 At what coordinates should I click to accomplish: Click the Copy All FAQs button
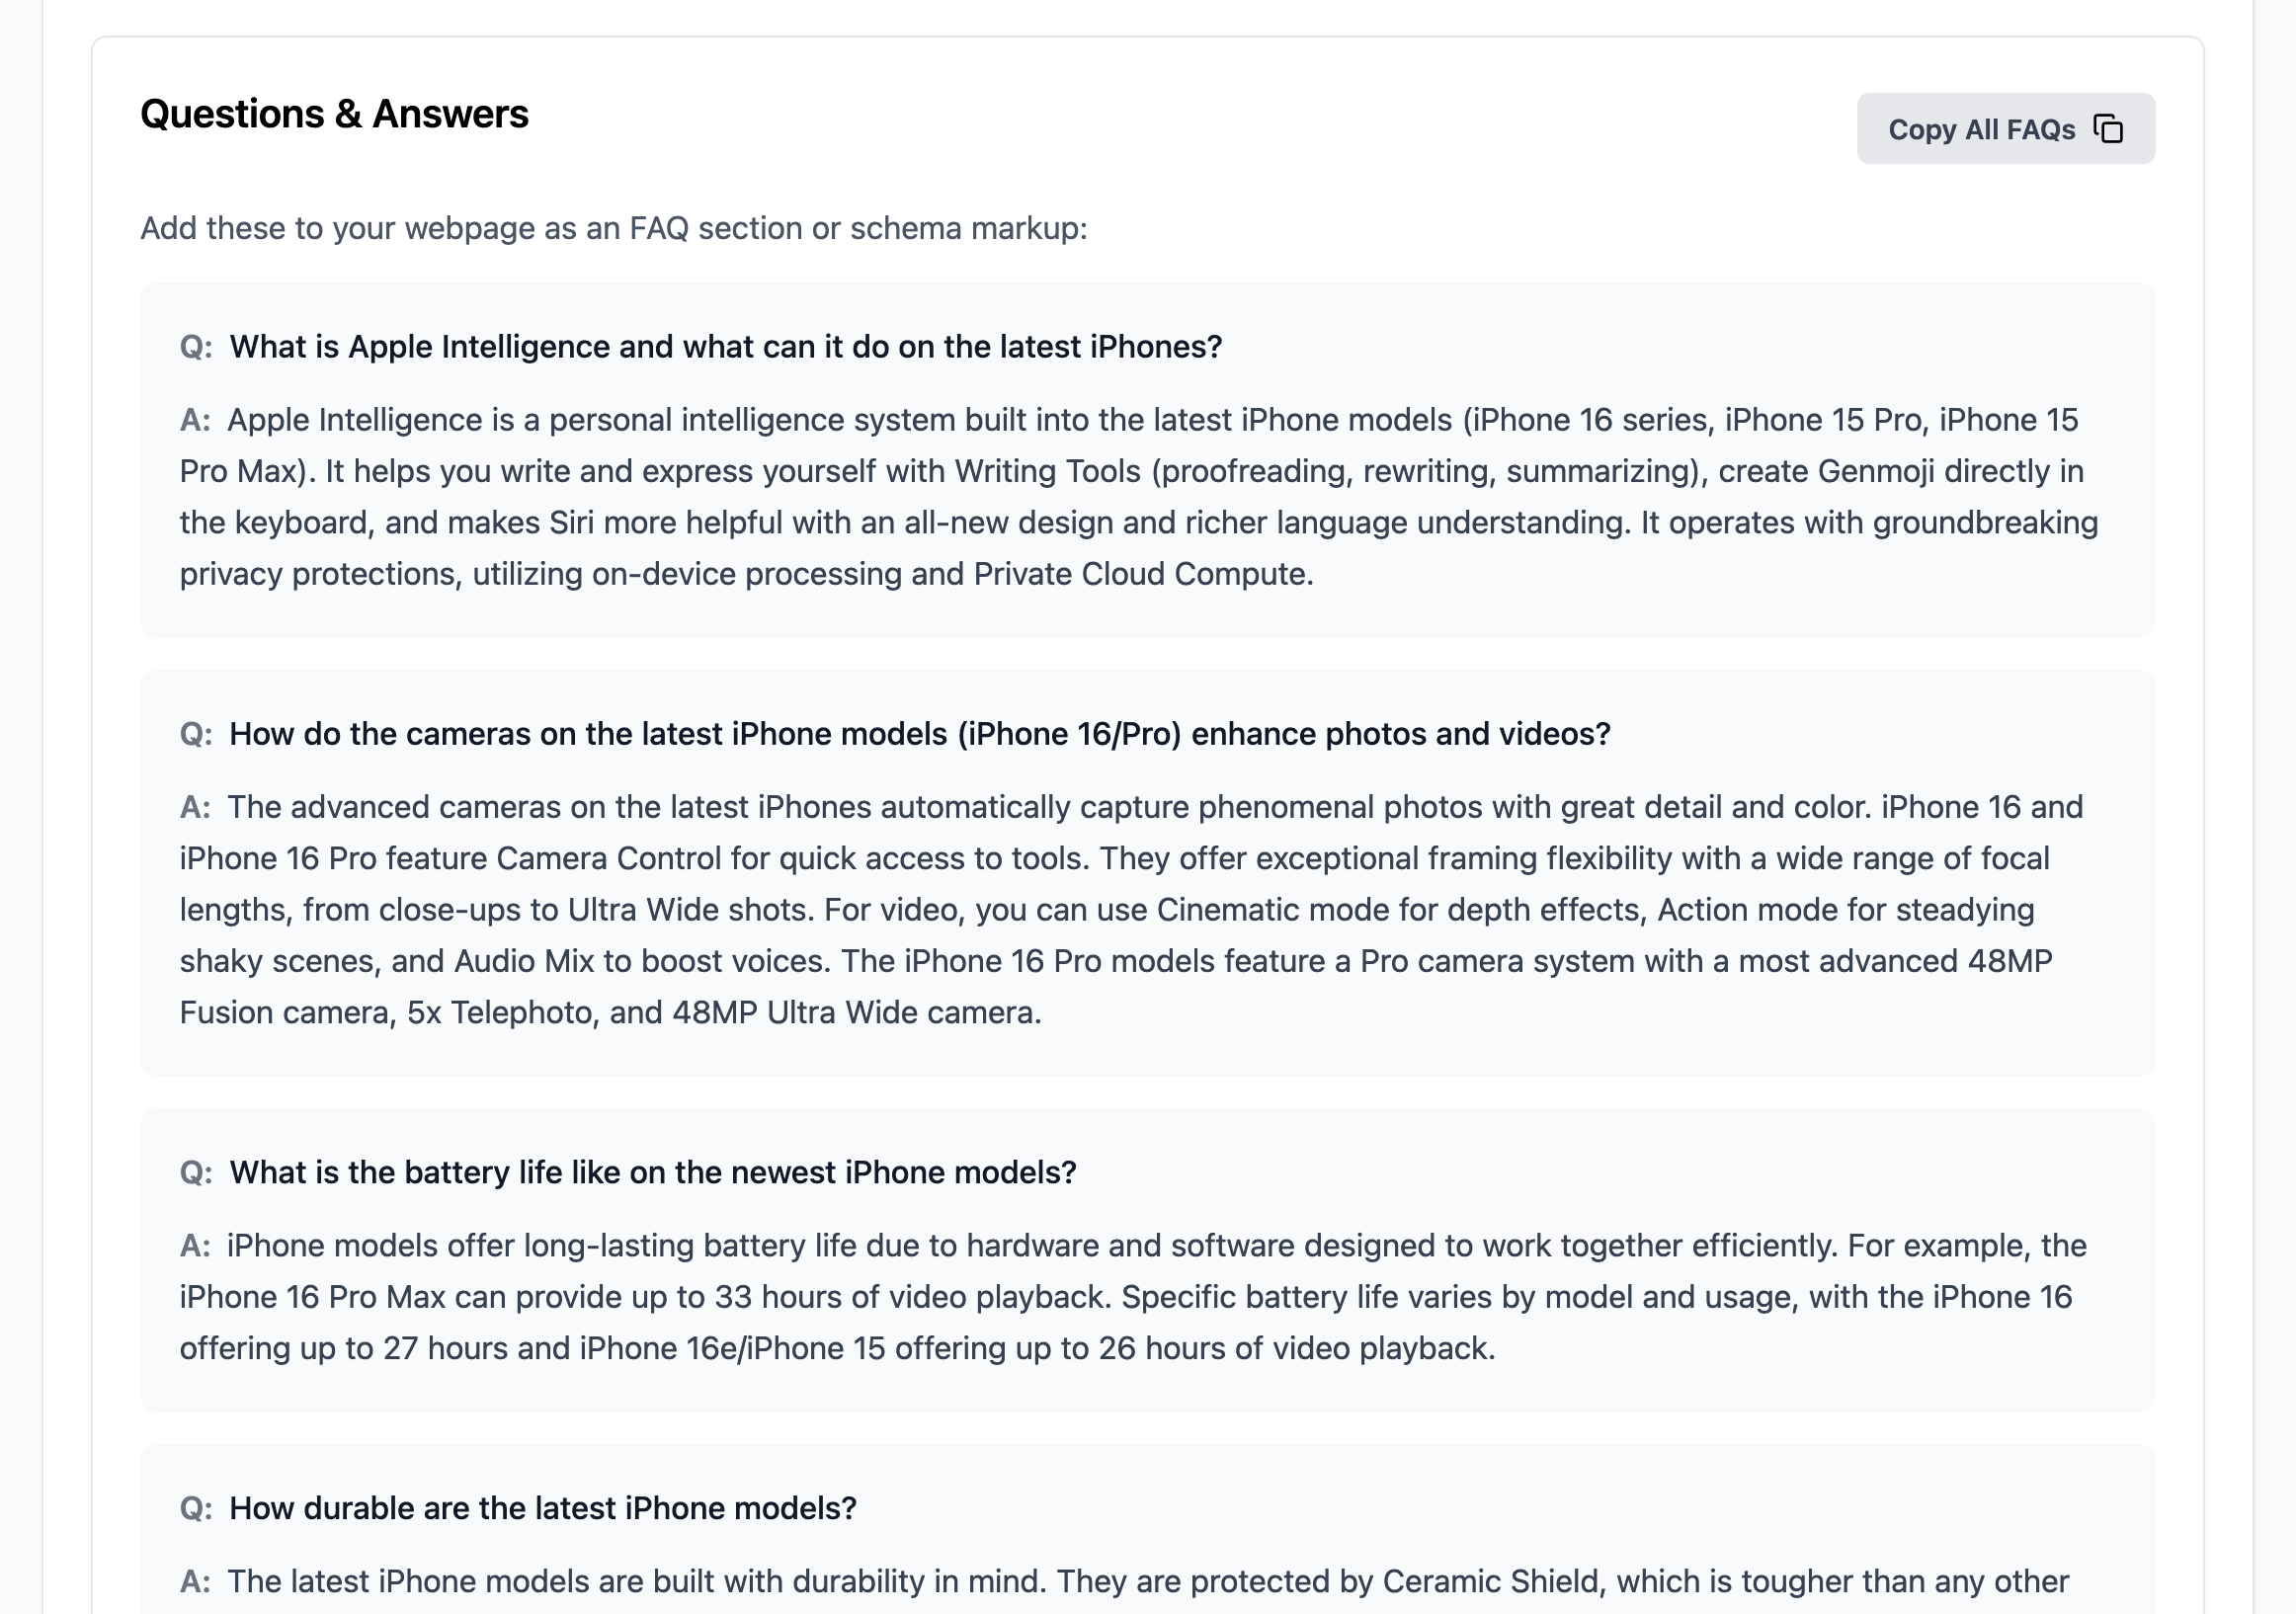tap(2005, 129)
